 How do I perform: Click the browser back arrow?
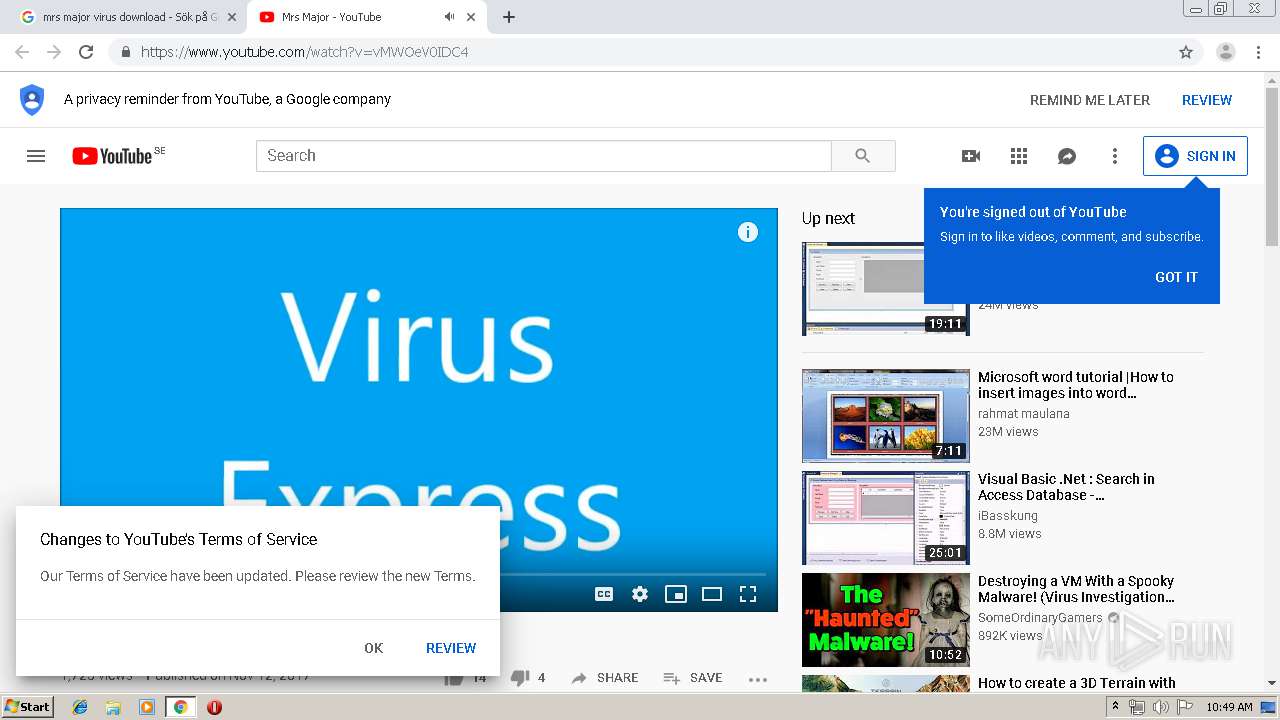(22, 52)
